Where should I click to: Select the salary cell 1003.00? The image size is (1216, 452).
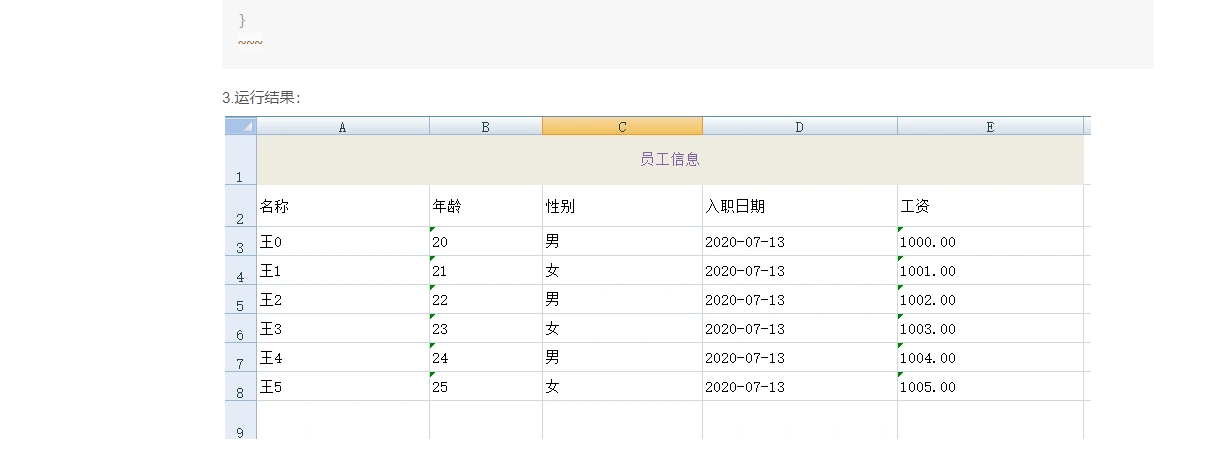pos(990,329)
